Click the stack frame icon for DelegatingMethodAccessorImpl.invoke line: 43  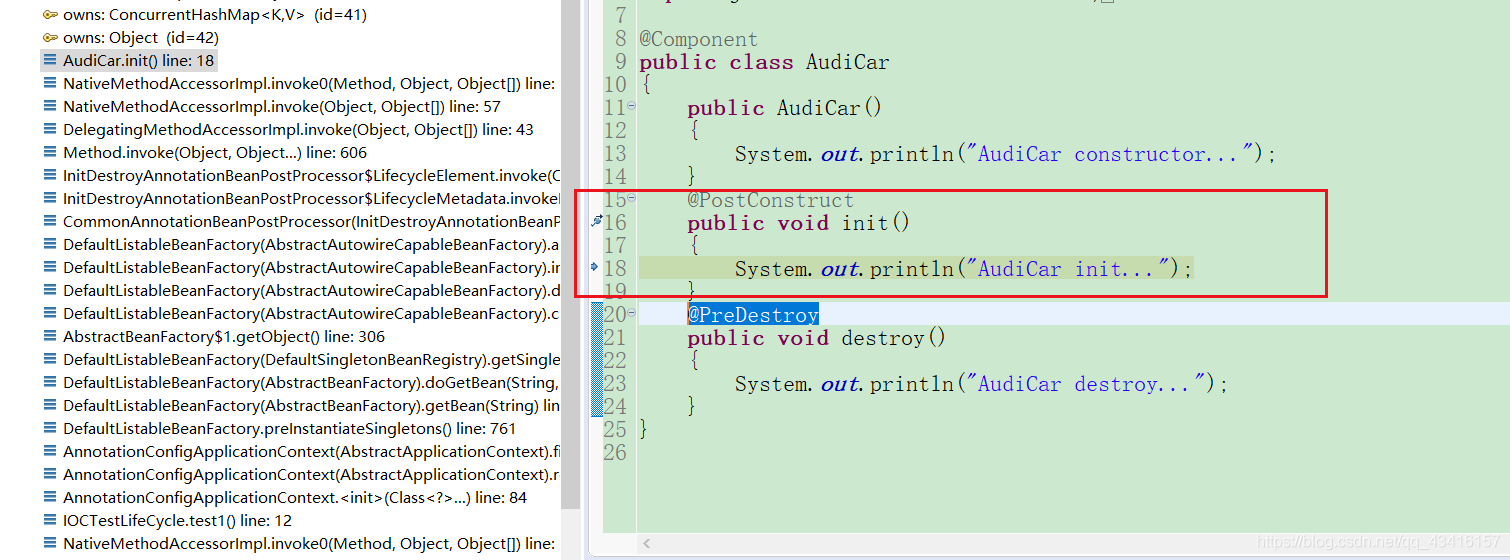coord(50,130)
